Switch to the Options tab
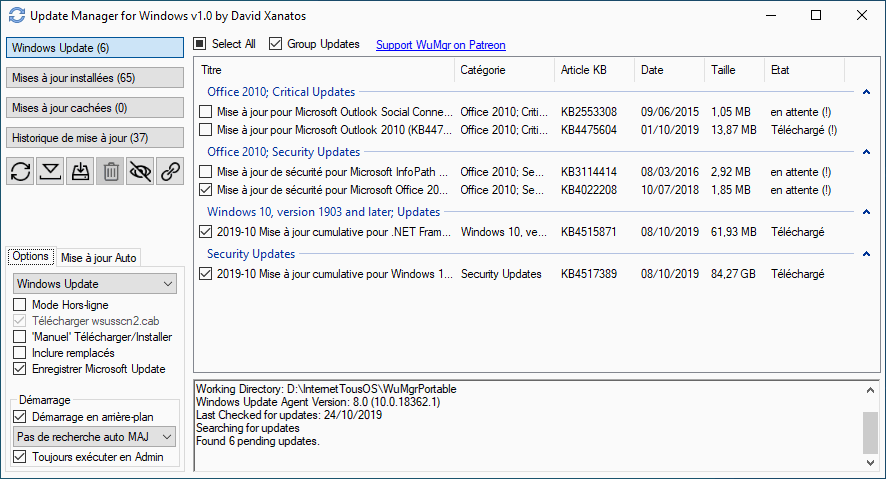886x479 pixels. tap(31, 256)
